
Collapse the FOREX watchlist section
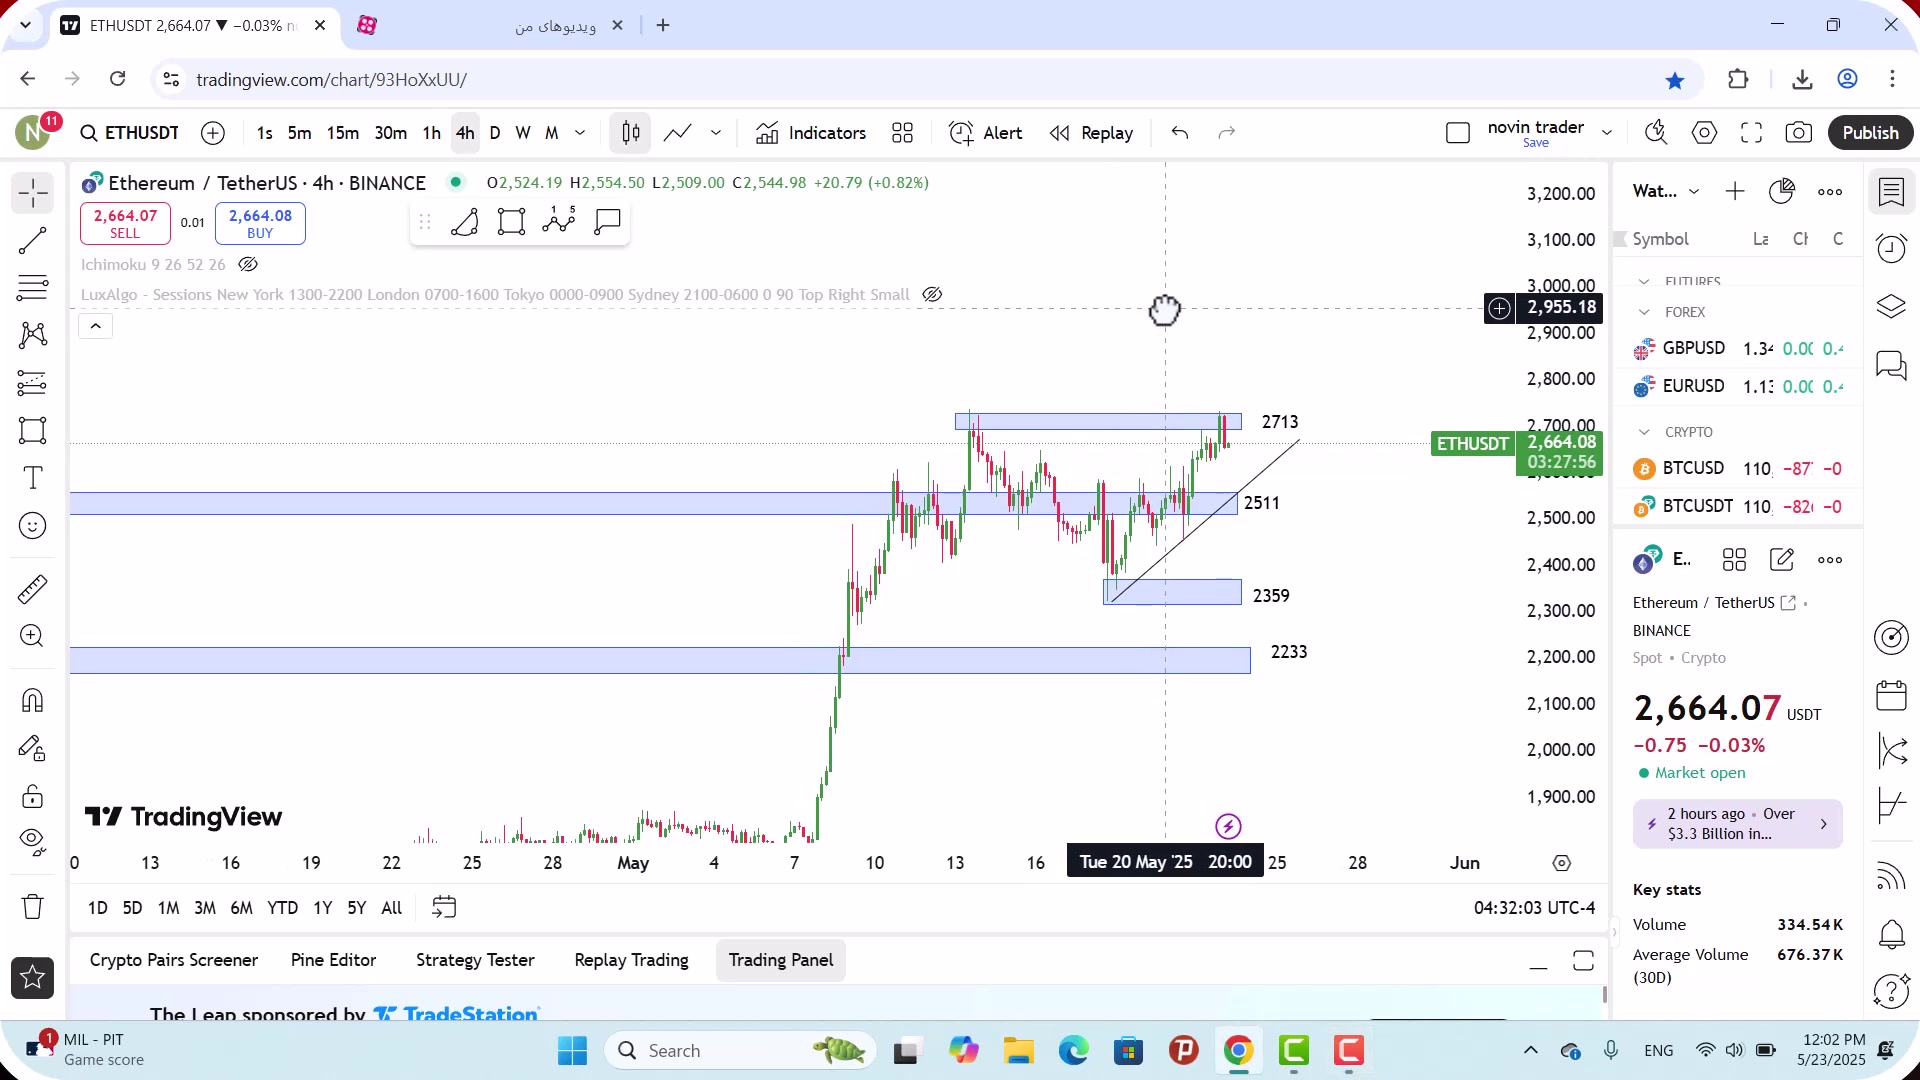(1644, 312)
